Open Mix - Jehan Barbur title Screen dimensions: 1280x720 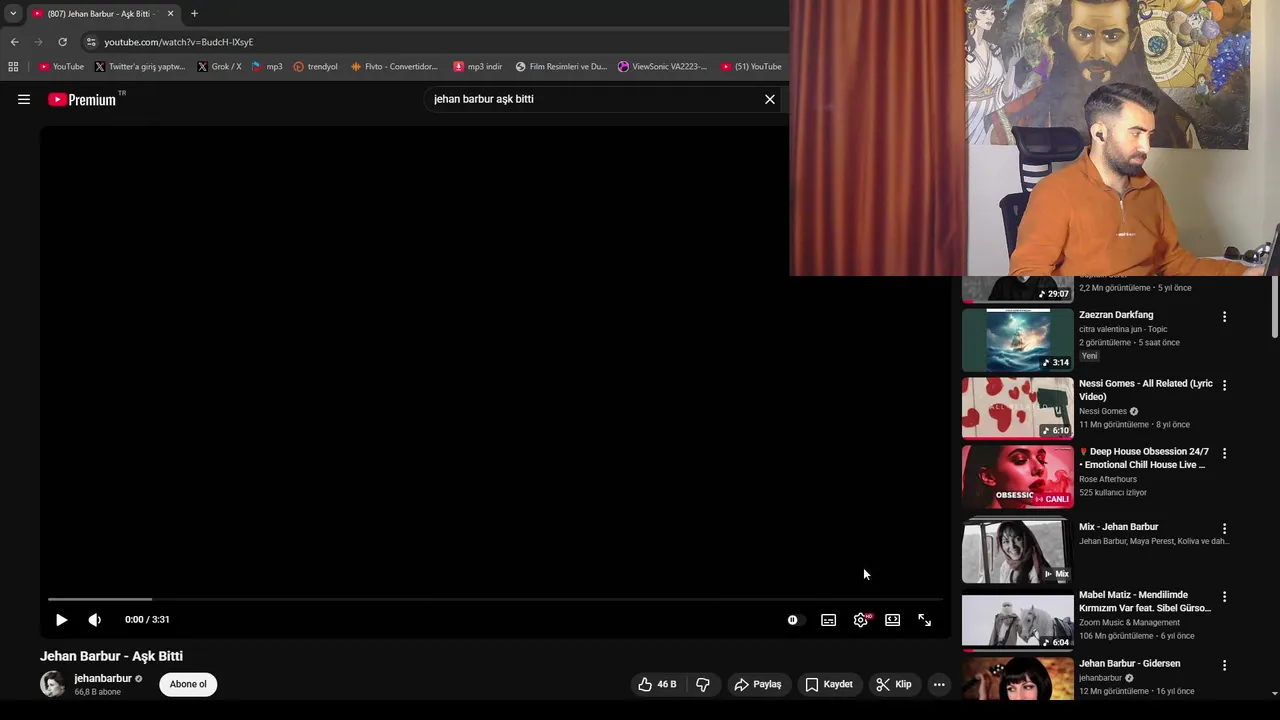click(1118, 527)
